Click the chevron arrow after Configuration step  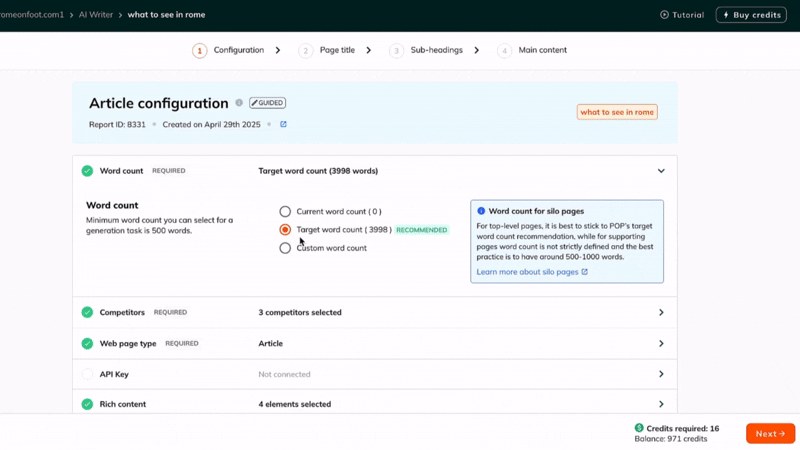coord(278,50)
